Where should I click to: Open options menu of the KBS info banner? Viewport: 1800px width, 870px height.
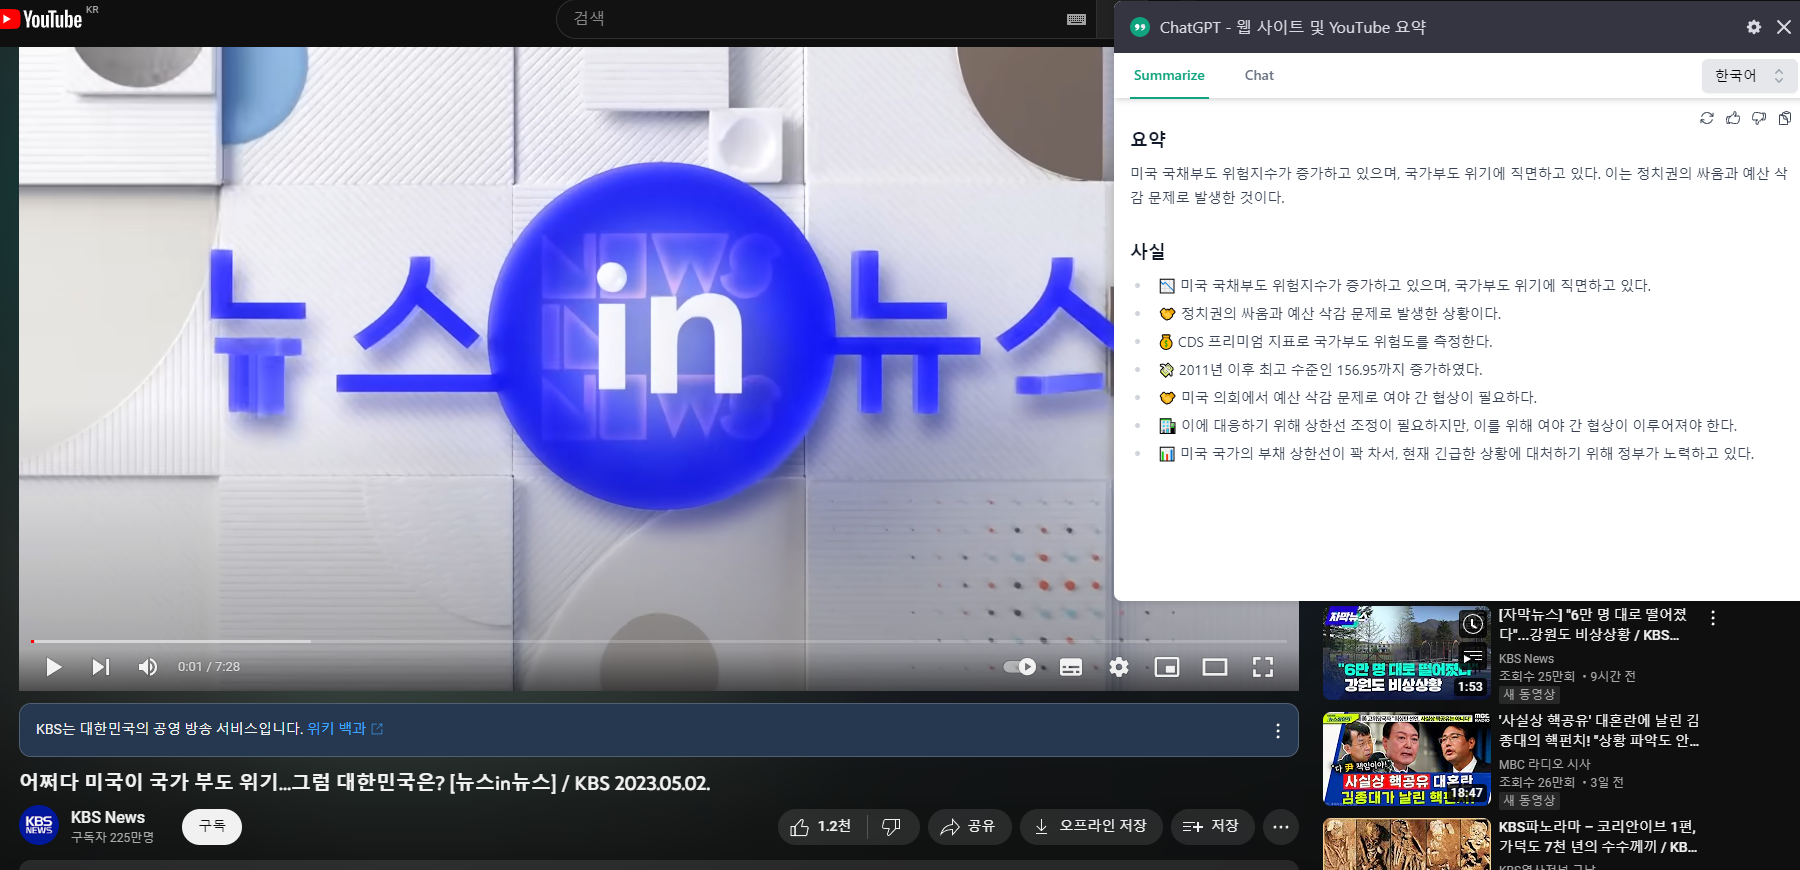1278,731
